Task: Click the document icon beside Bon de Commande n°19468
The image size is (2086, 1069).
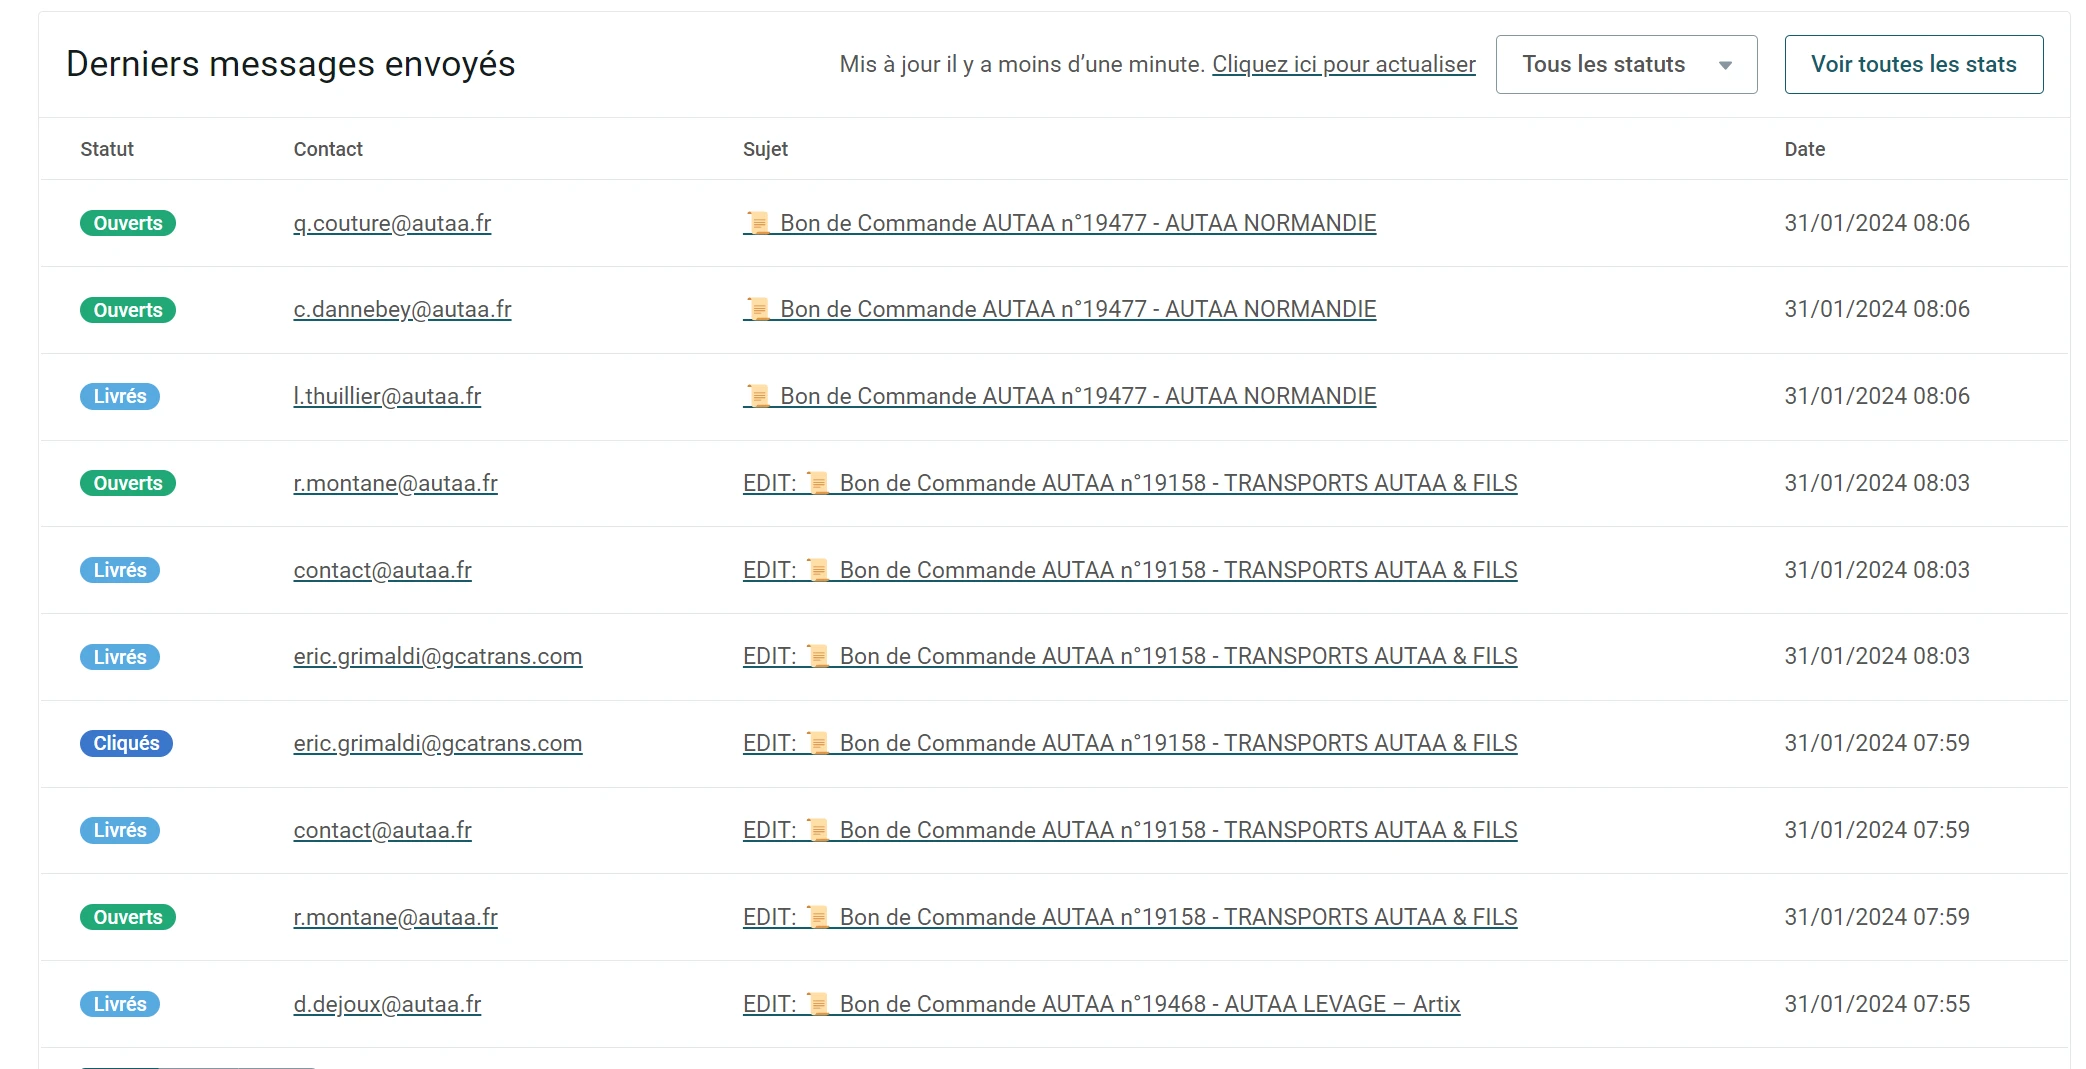Action: point(818,1004)
